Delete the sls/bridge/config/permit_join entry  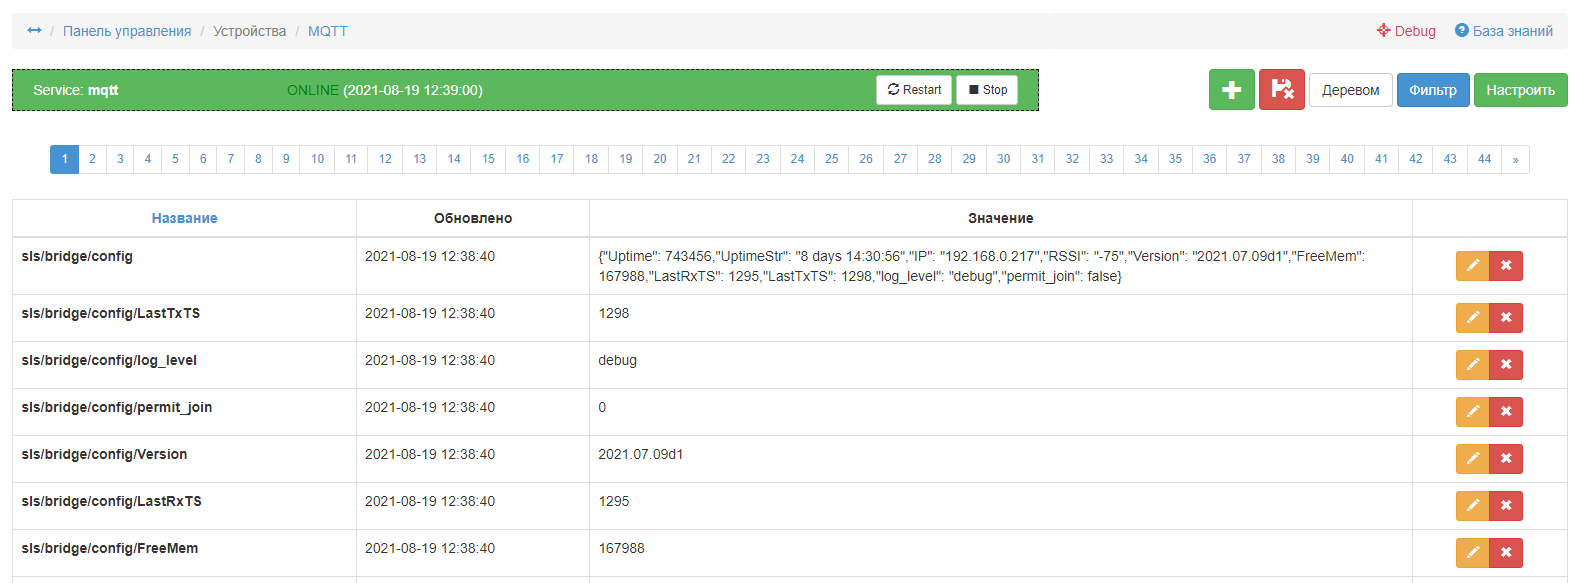click(x=1506, y=412)
